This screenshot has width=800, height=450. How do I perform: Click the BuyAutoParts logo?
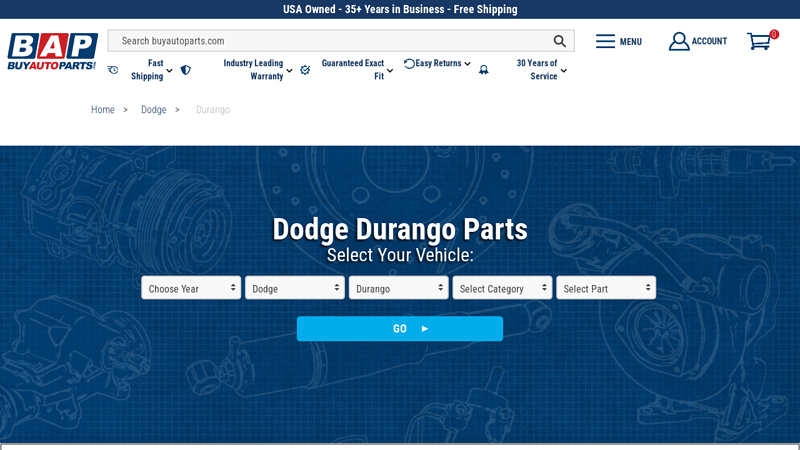click(52, 52)
